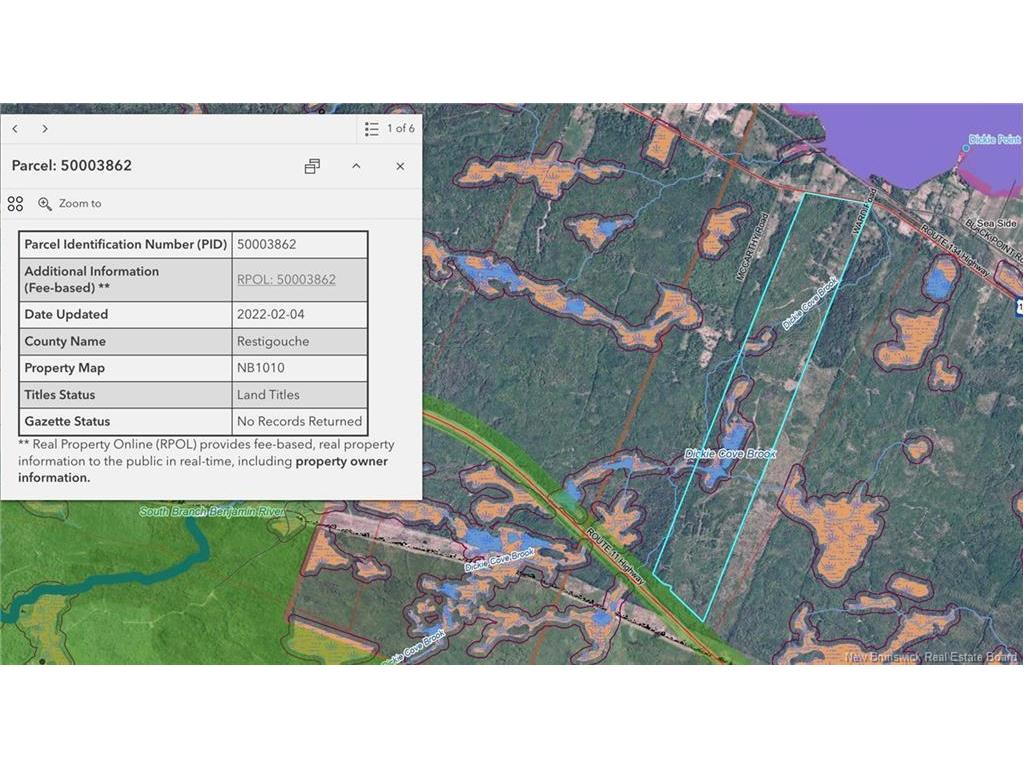Open the '1 of 6' feature list
This screenshot has height=768, width=1024.
(390, 129)
